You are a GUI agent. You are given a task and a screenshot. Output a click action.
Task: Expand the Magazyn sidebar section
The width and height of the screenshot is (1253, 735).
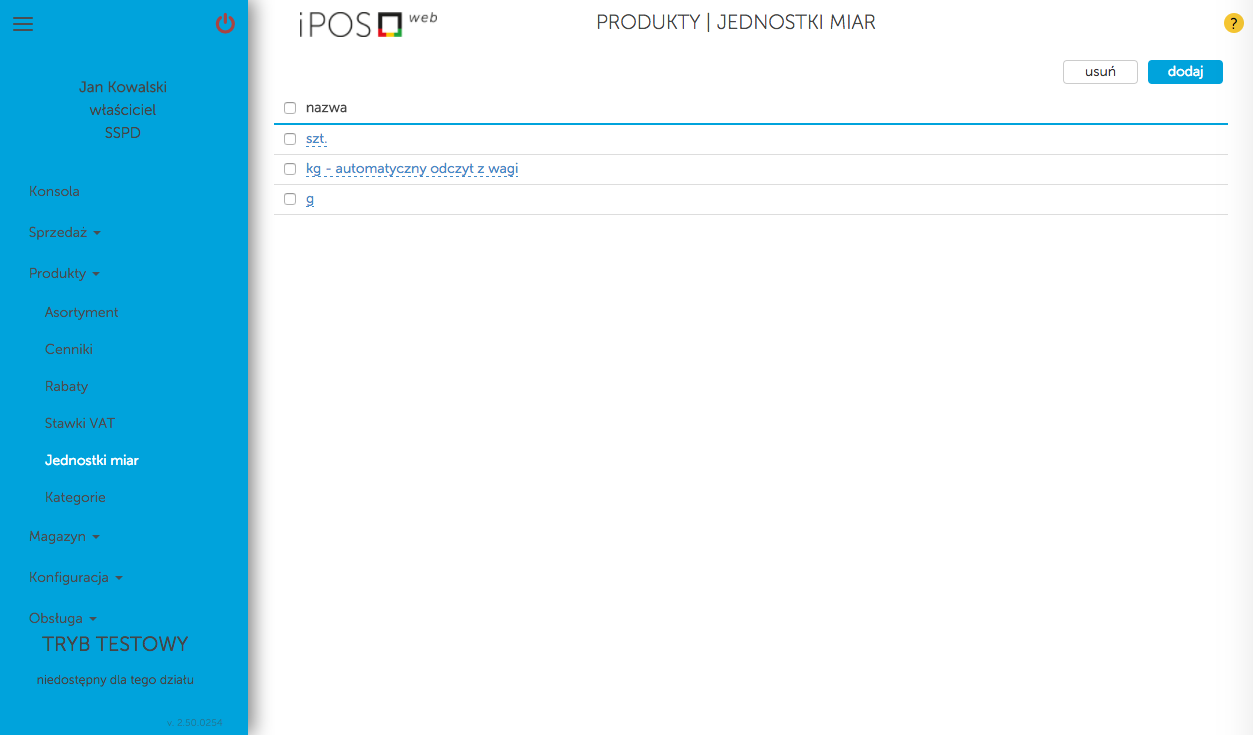coord(64,537)
